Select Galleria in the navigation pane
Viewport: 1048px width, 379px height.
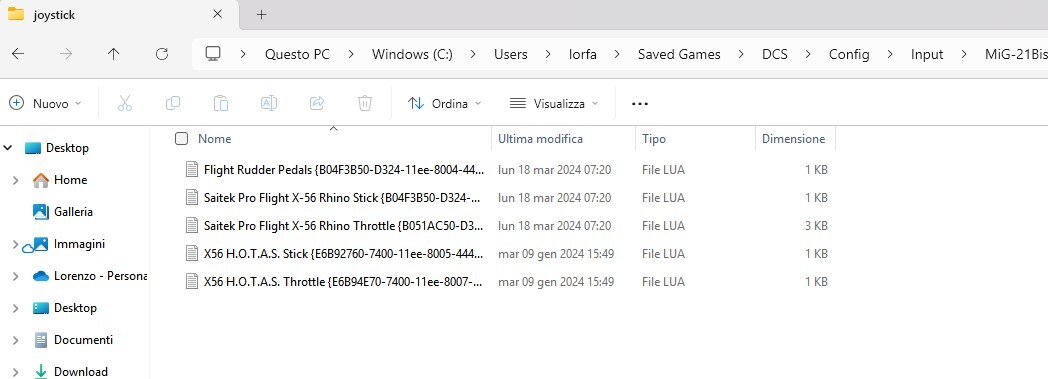point(74,212)
